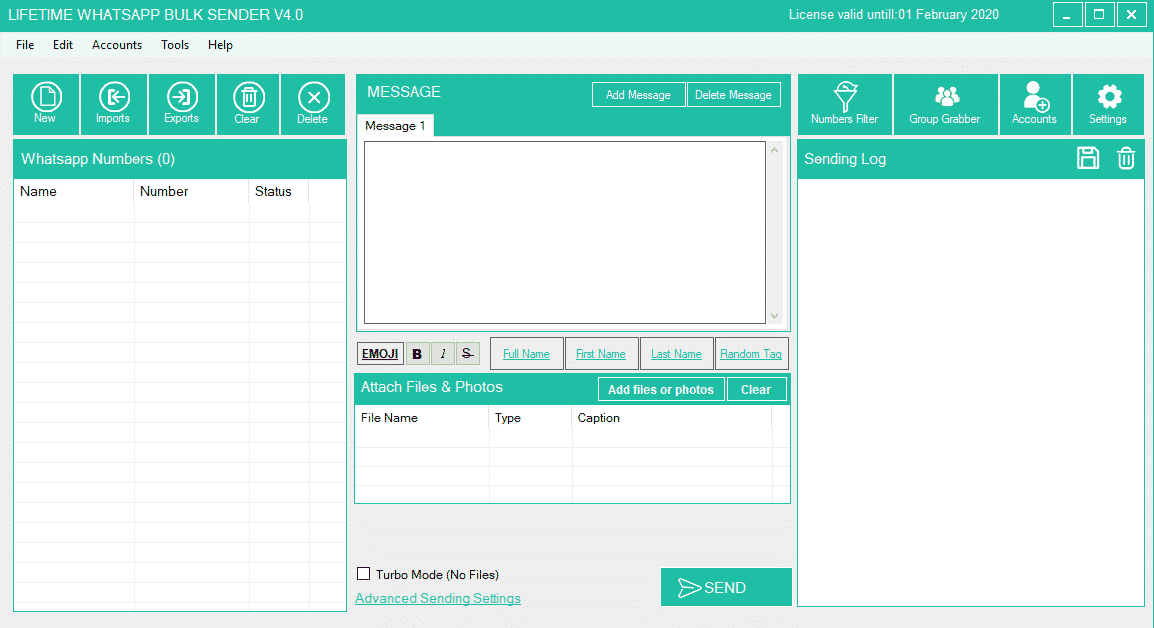
Task: Open the EMOJI picker
Action: 379,353
